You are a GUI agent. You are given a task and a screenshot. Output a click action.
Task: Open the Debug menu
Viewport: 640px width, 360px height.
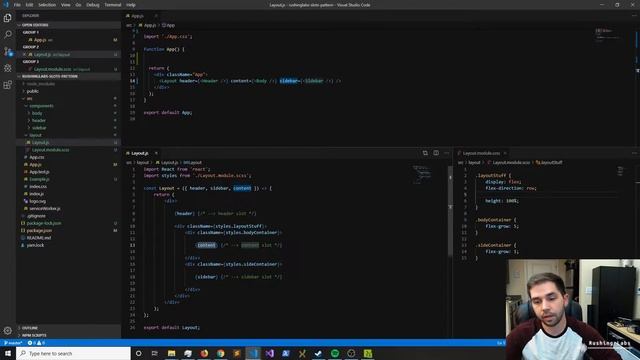tap(93, 5)
